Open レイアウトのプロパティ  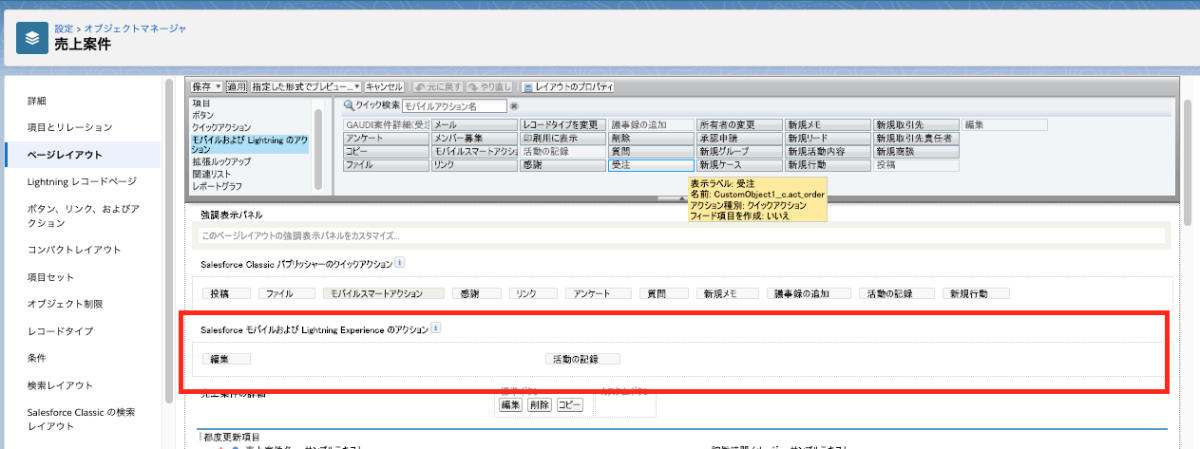click(x=567, y=87)
